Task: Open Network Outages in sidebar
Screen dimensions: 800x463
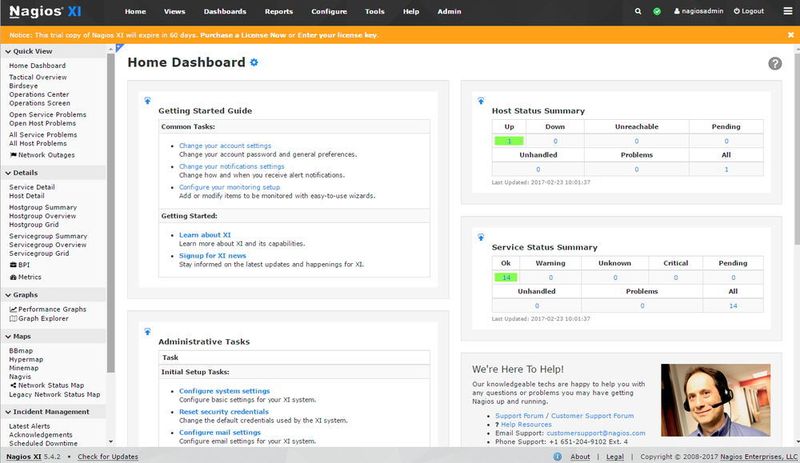Action: click(x=42, y=155)
